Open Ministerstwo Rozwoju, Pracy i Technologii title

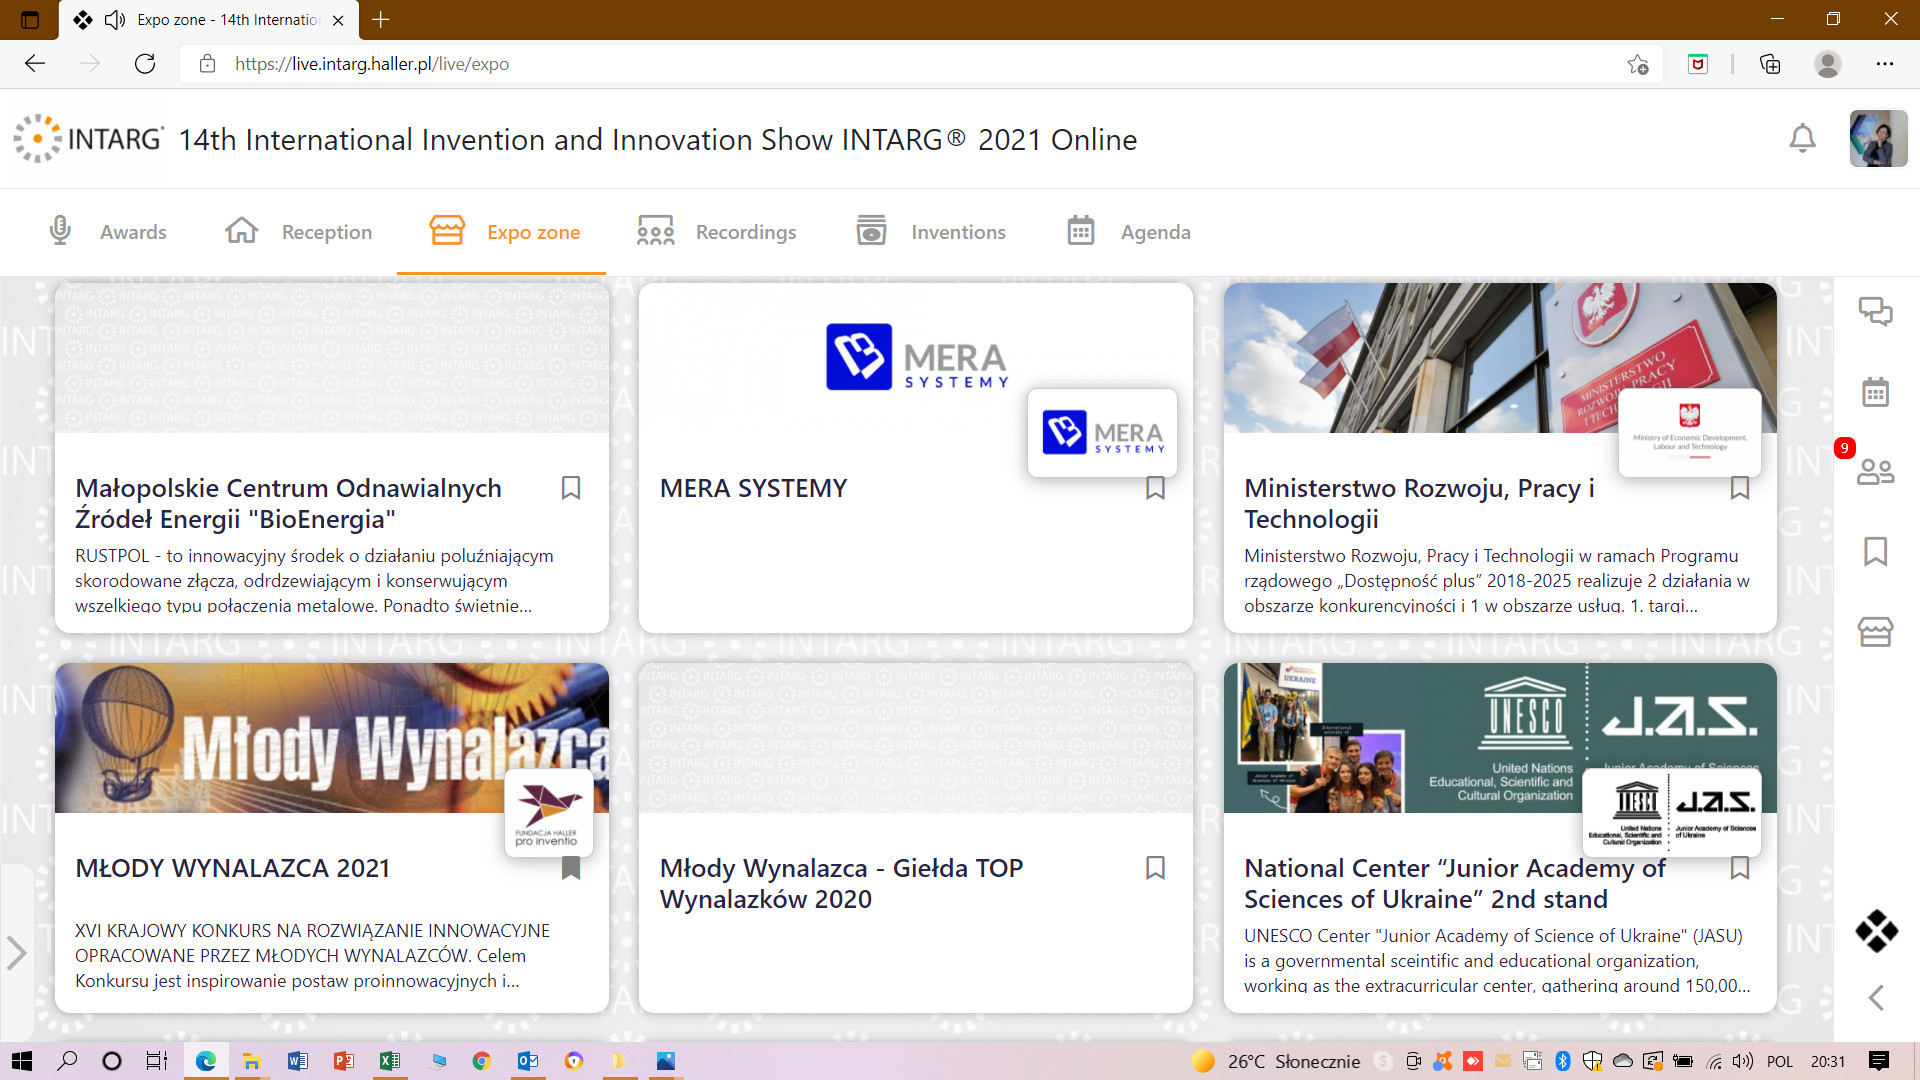pyautogui.click(x=1420, y=503)
